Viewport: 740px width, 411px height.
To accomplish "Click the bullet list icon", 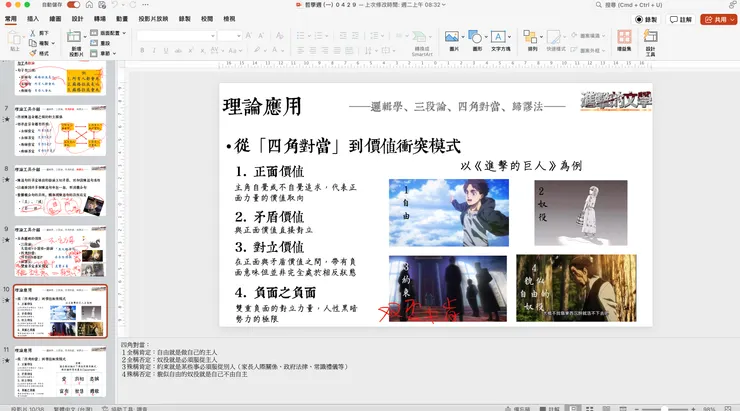I will 300,36.
